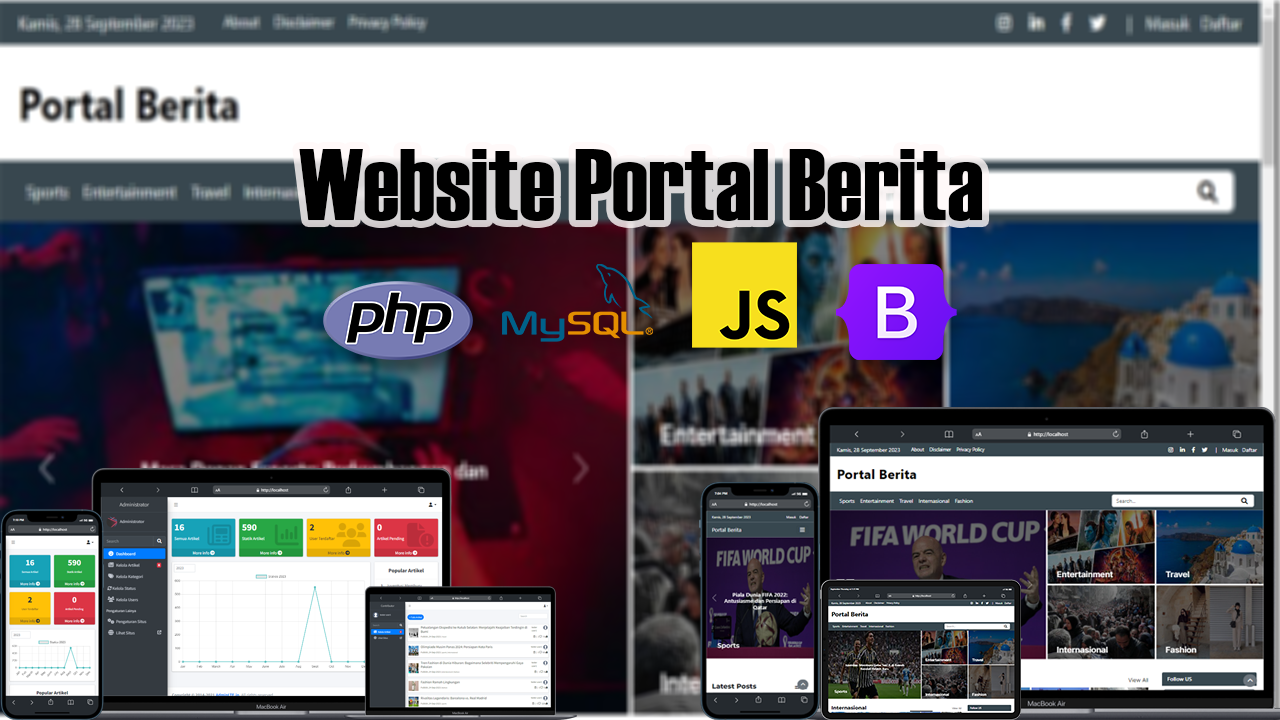Click the share icon on the admin dashboard laptop browser
The width and height of the screenshot is (1280, 720).
tap(348, 490)
